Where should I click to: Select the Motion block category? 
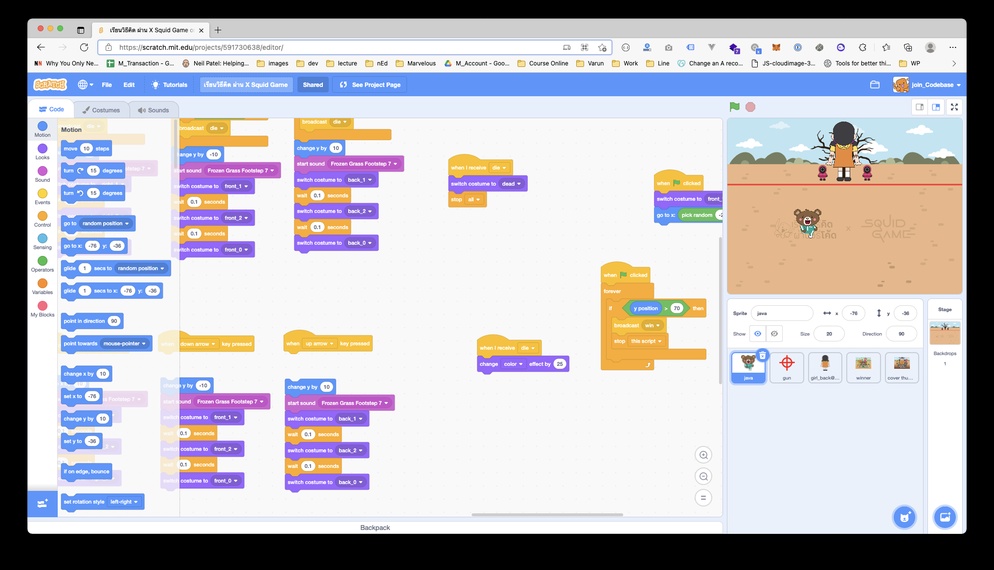point(42,129)
